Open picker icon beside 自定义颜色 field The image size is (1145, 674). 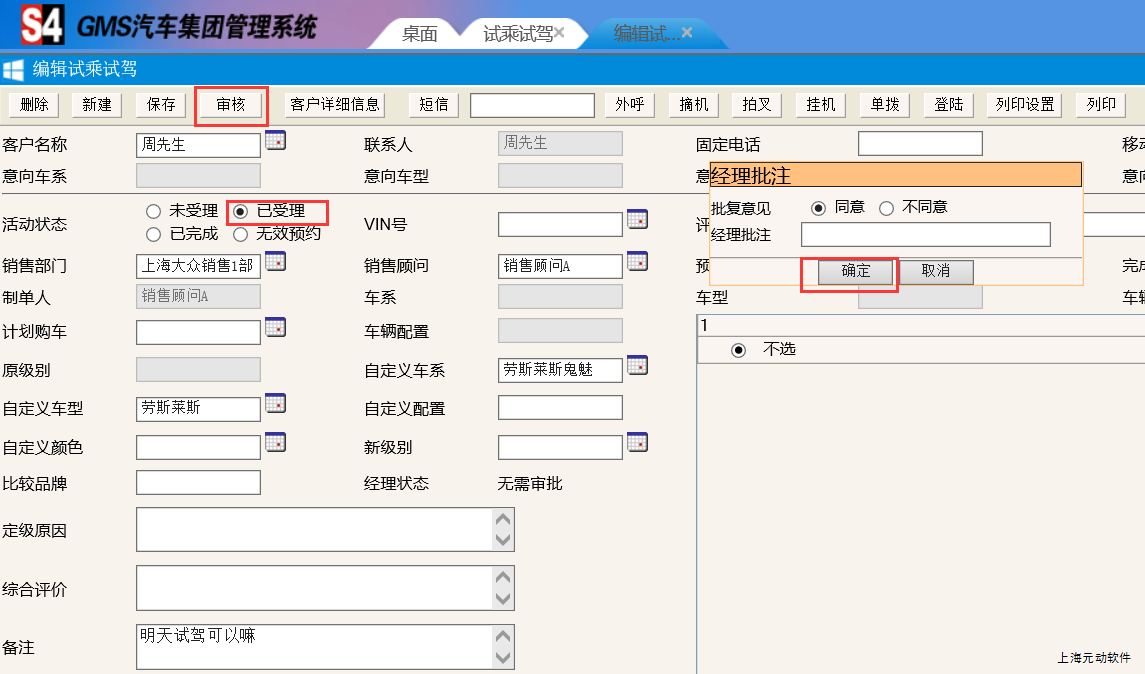click(x=275, y=442)
